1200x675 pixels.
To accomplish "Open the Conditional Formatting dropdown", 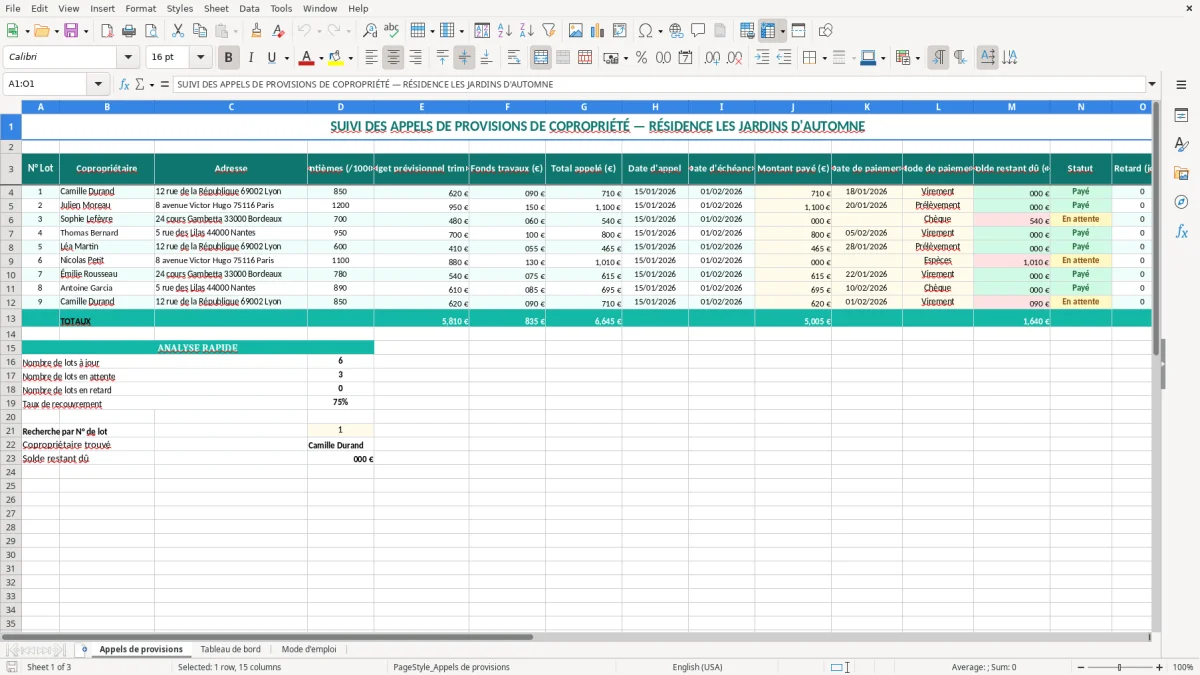I will [917, 58].
